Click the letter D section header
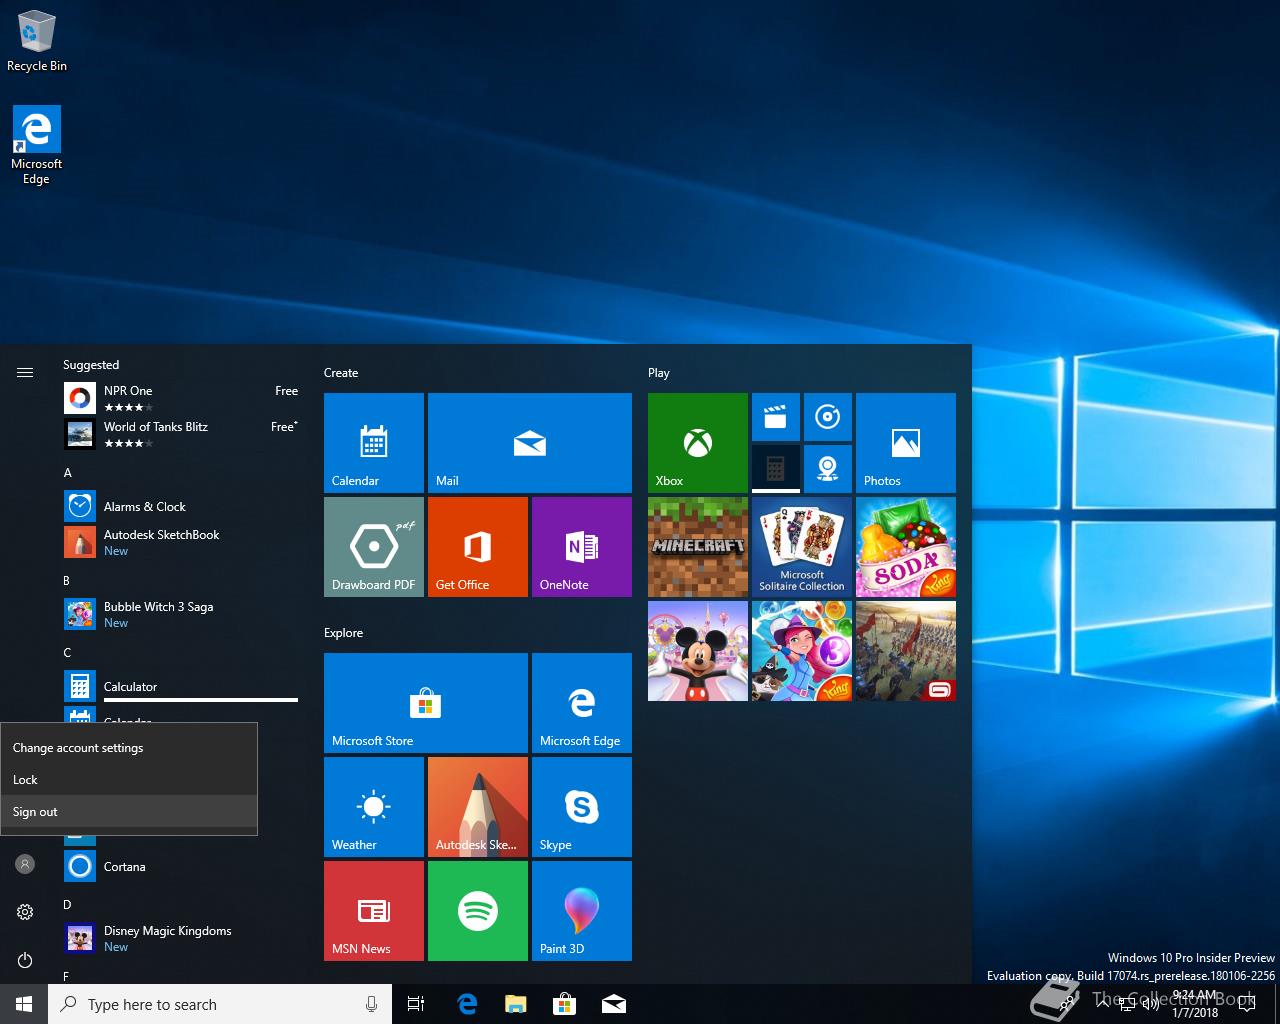The width and height of the screenshot is (1280, 1024). tap(67, 904)
